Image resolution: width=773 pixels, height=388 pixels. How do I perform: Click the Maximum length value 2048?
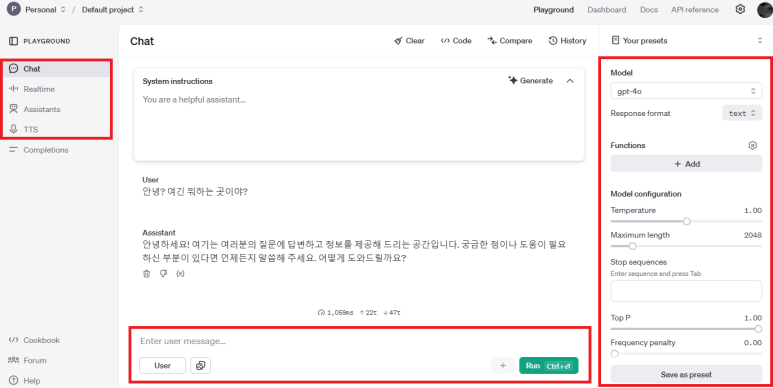coord(753,235)
